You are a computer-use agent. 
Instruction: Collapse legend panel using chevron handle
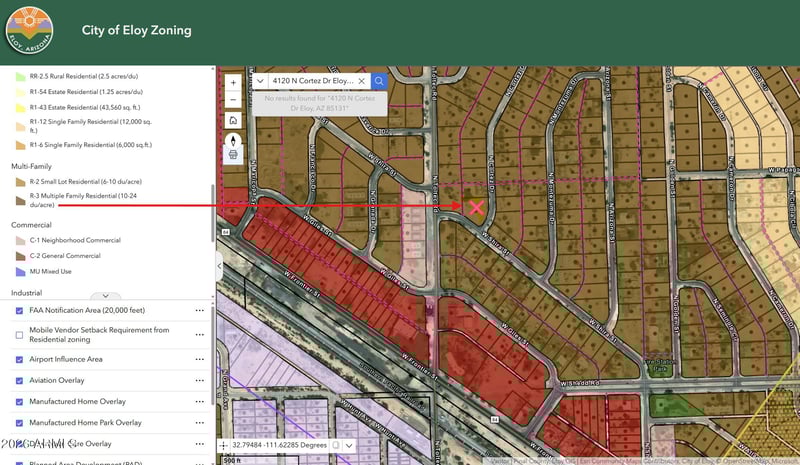(106, 296)
